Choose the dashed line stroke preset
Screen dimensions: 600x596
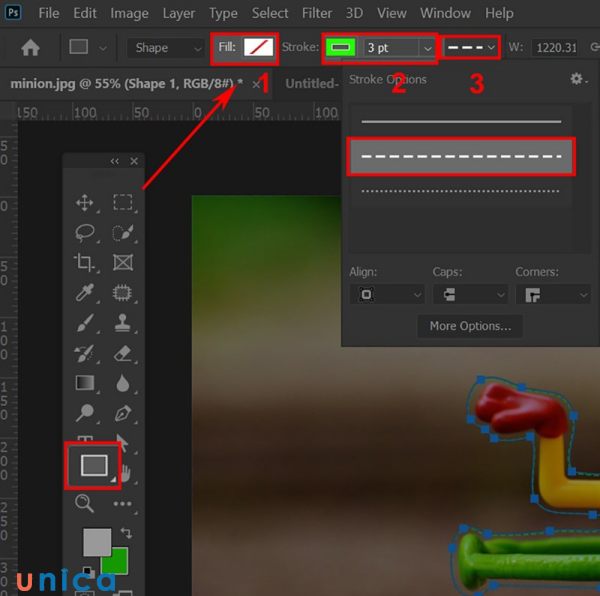pos(461,157)
